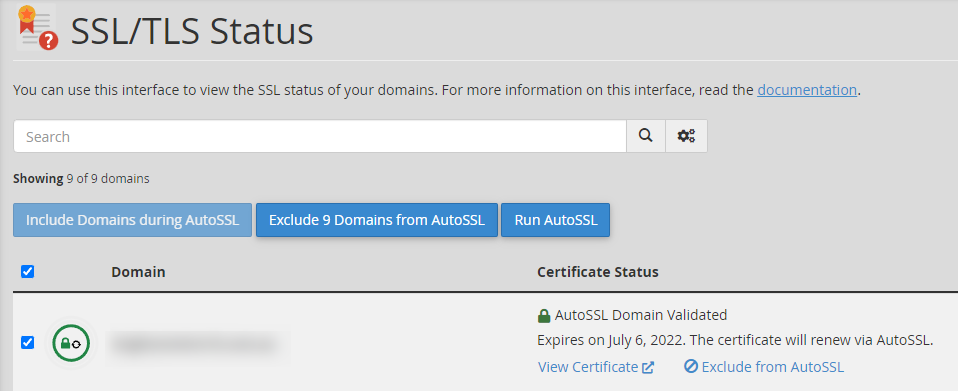Uncheck the first domain row checkbox
This screenshot has height=391, width=958.
[x=27, y=342]
